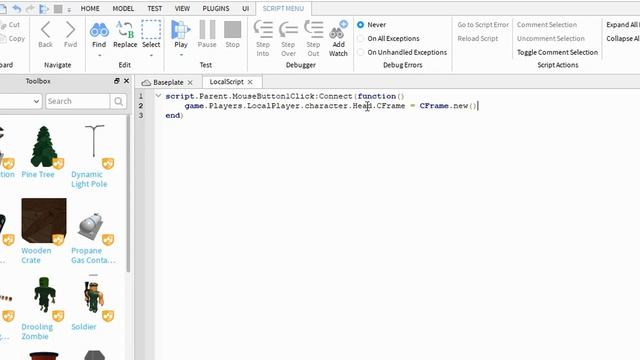The height and width of the screenshot is (360, 640).
Task: Click Comment Selection
Action: [x=547, y=24]
